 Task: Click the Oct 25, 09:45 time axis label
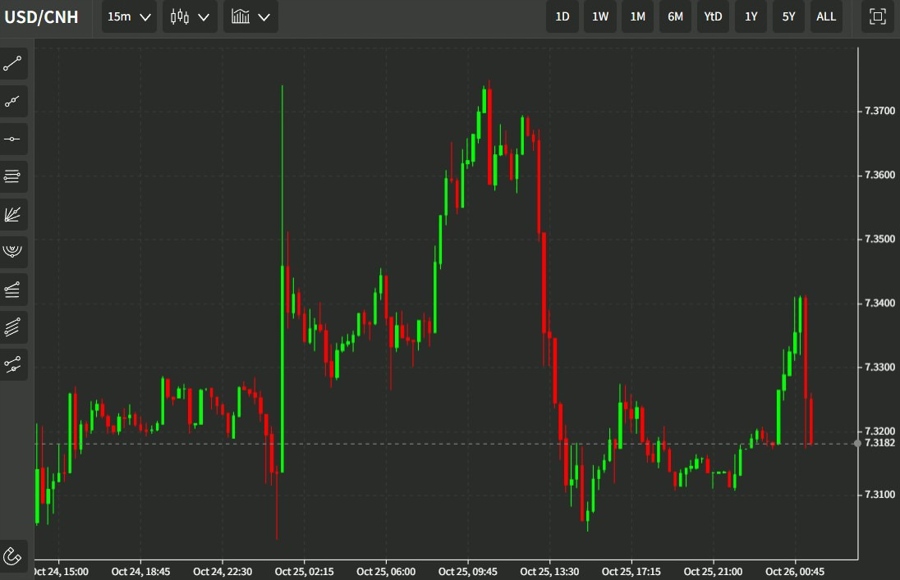[x=468, y=571]
